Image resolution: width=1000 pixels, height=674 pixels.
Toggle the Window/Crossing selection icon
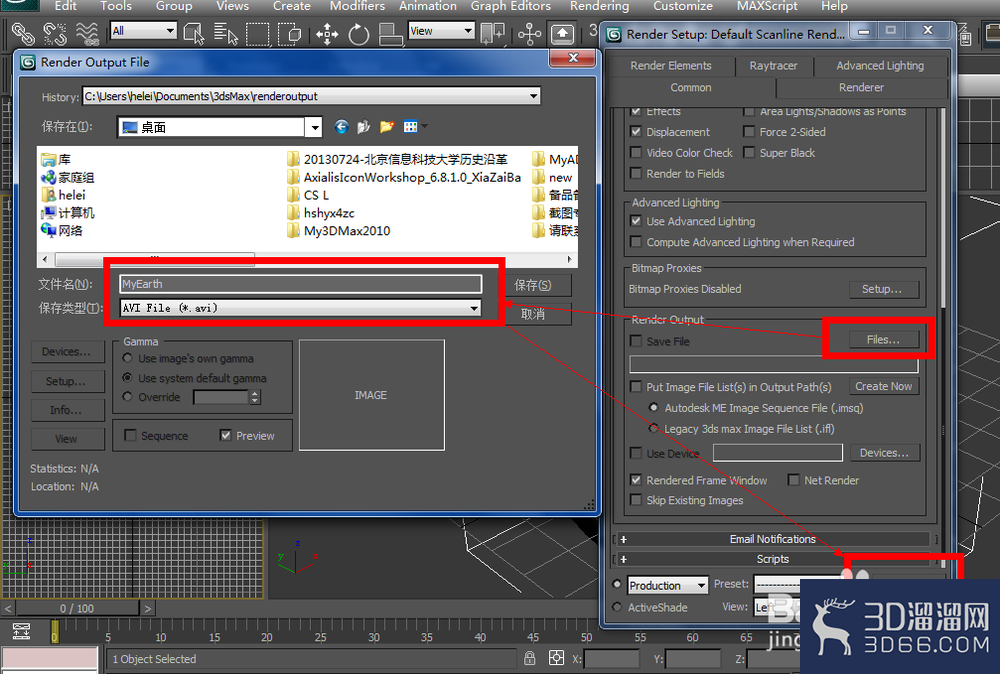[x=290, y=33]
